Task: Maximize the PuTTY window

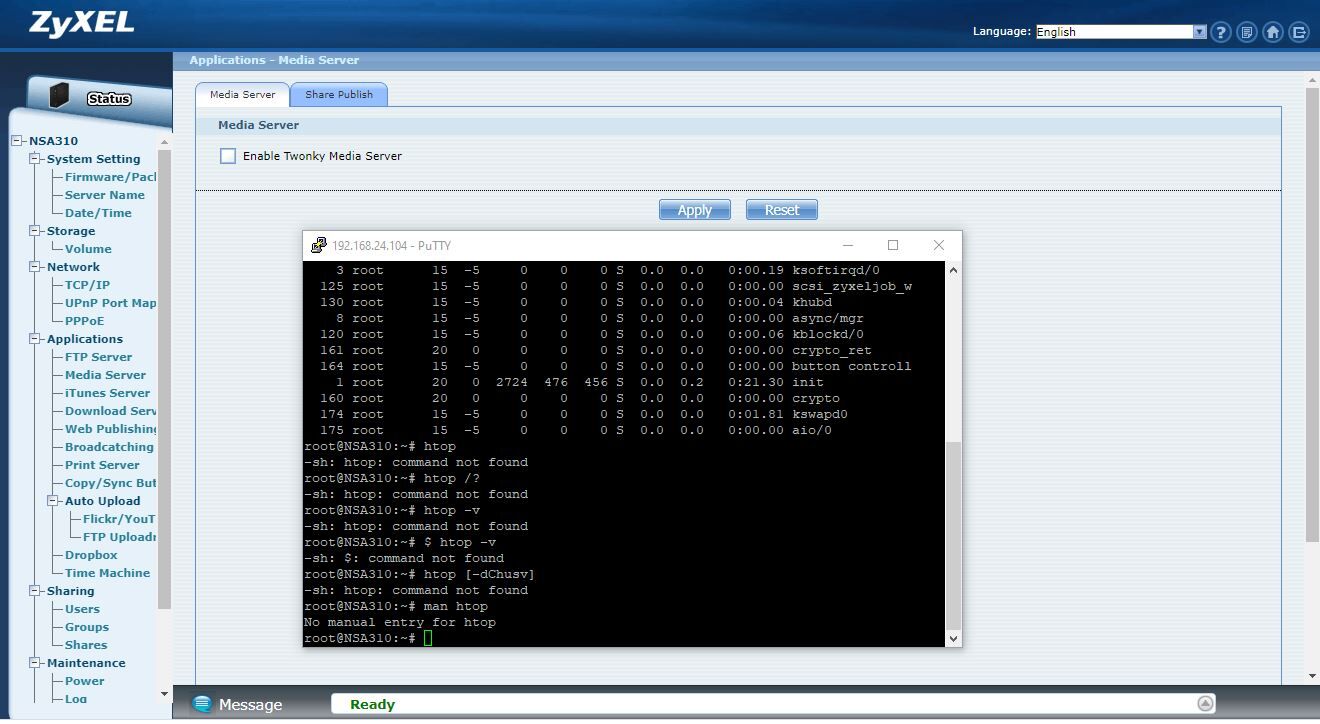Action: click(x=893, y=245)
